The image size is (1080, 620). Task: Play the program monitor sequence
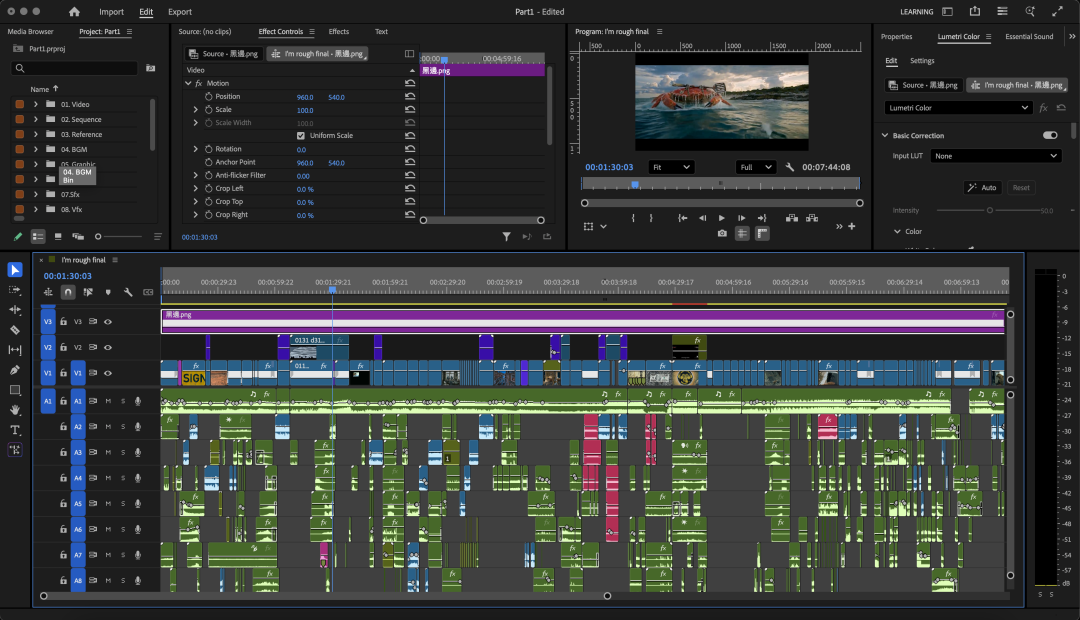tap(721, 218)
